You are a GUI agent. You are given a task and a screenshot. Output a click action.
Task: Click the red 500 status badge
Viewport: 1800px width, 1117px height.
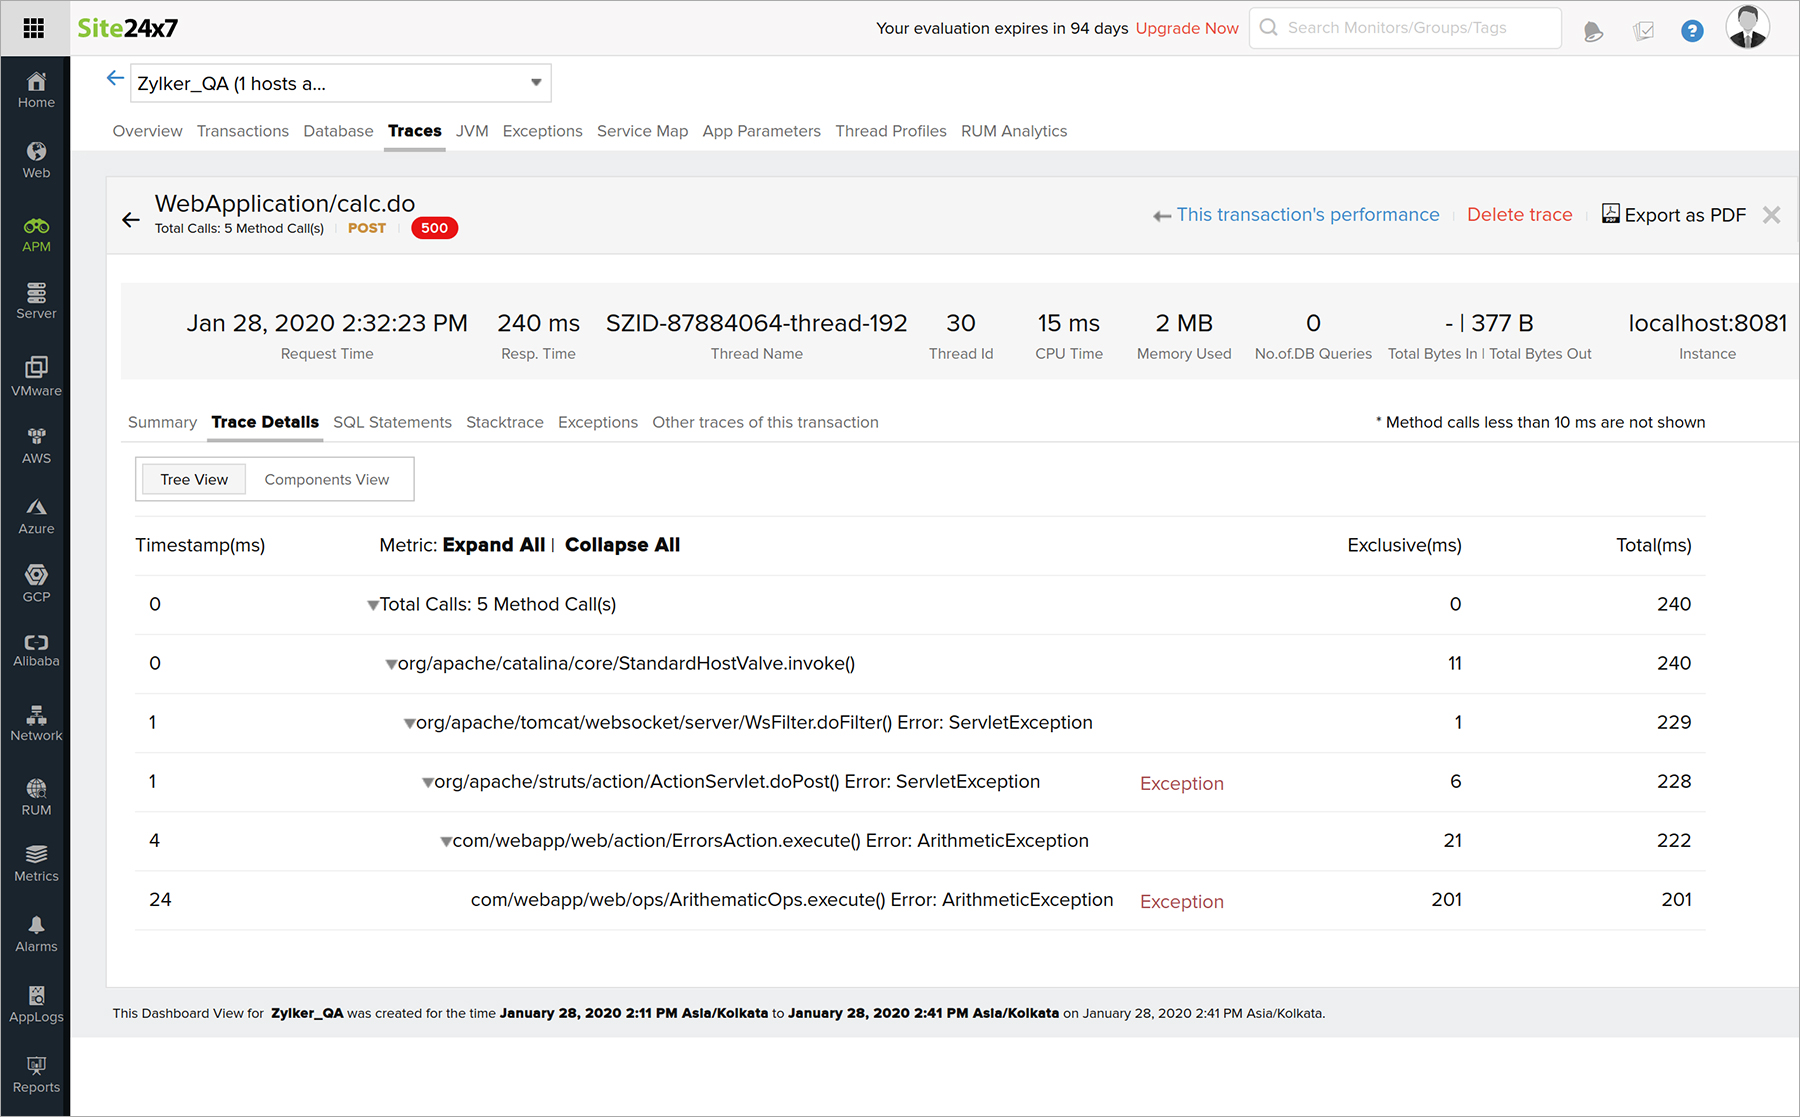[x=434, y=228]
